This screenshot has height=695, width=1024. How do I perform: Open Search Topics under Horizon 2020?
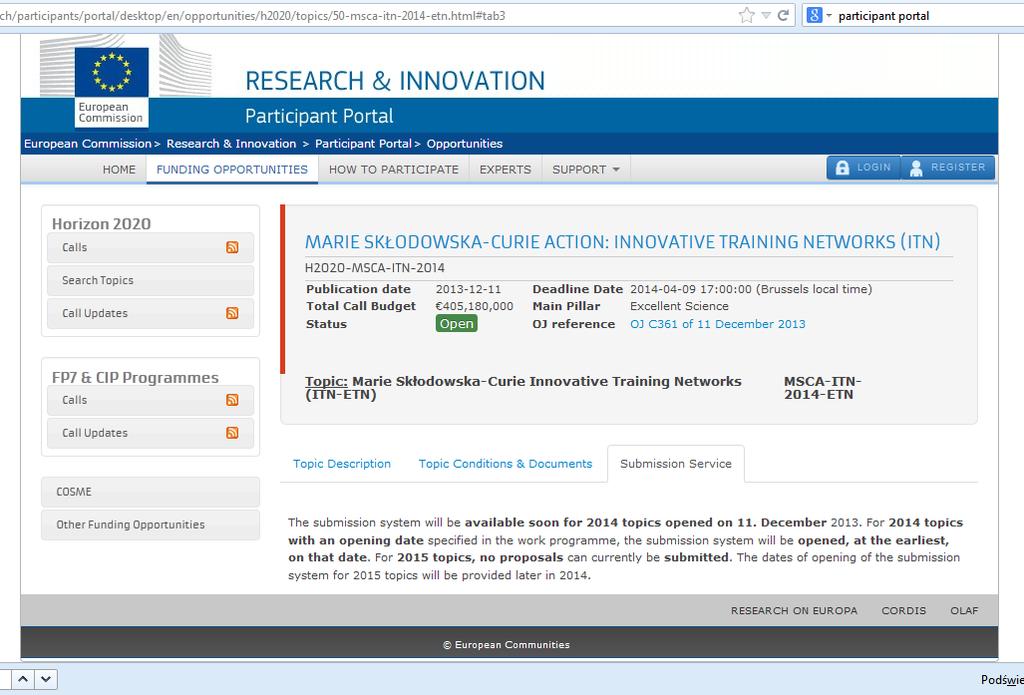click(150, 280)
